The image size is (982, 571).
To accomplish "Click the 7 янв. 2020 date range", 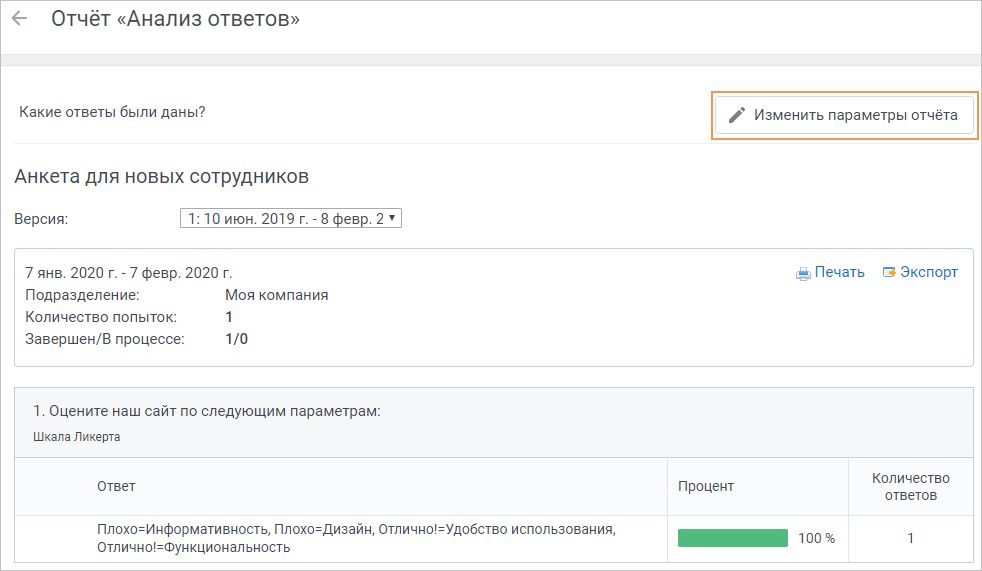I will (128, 273).
